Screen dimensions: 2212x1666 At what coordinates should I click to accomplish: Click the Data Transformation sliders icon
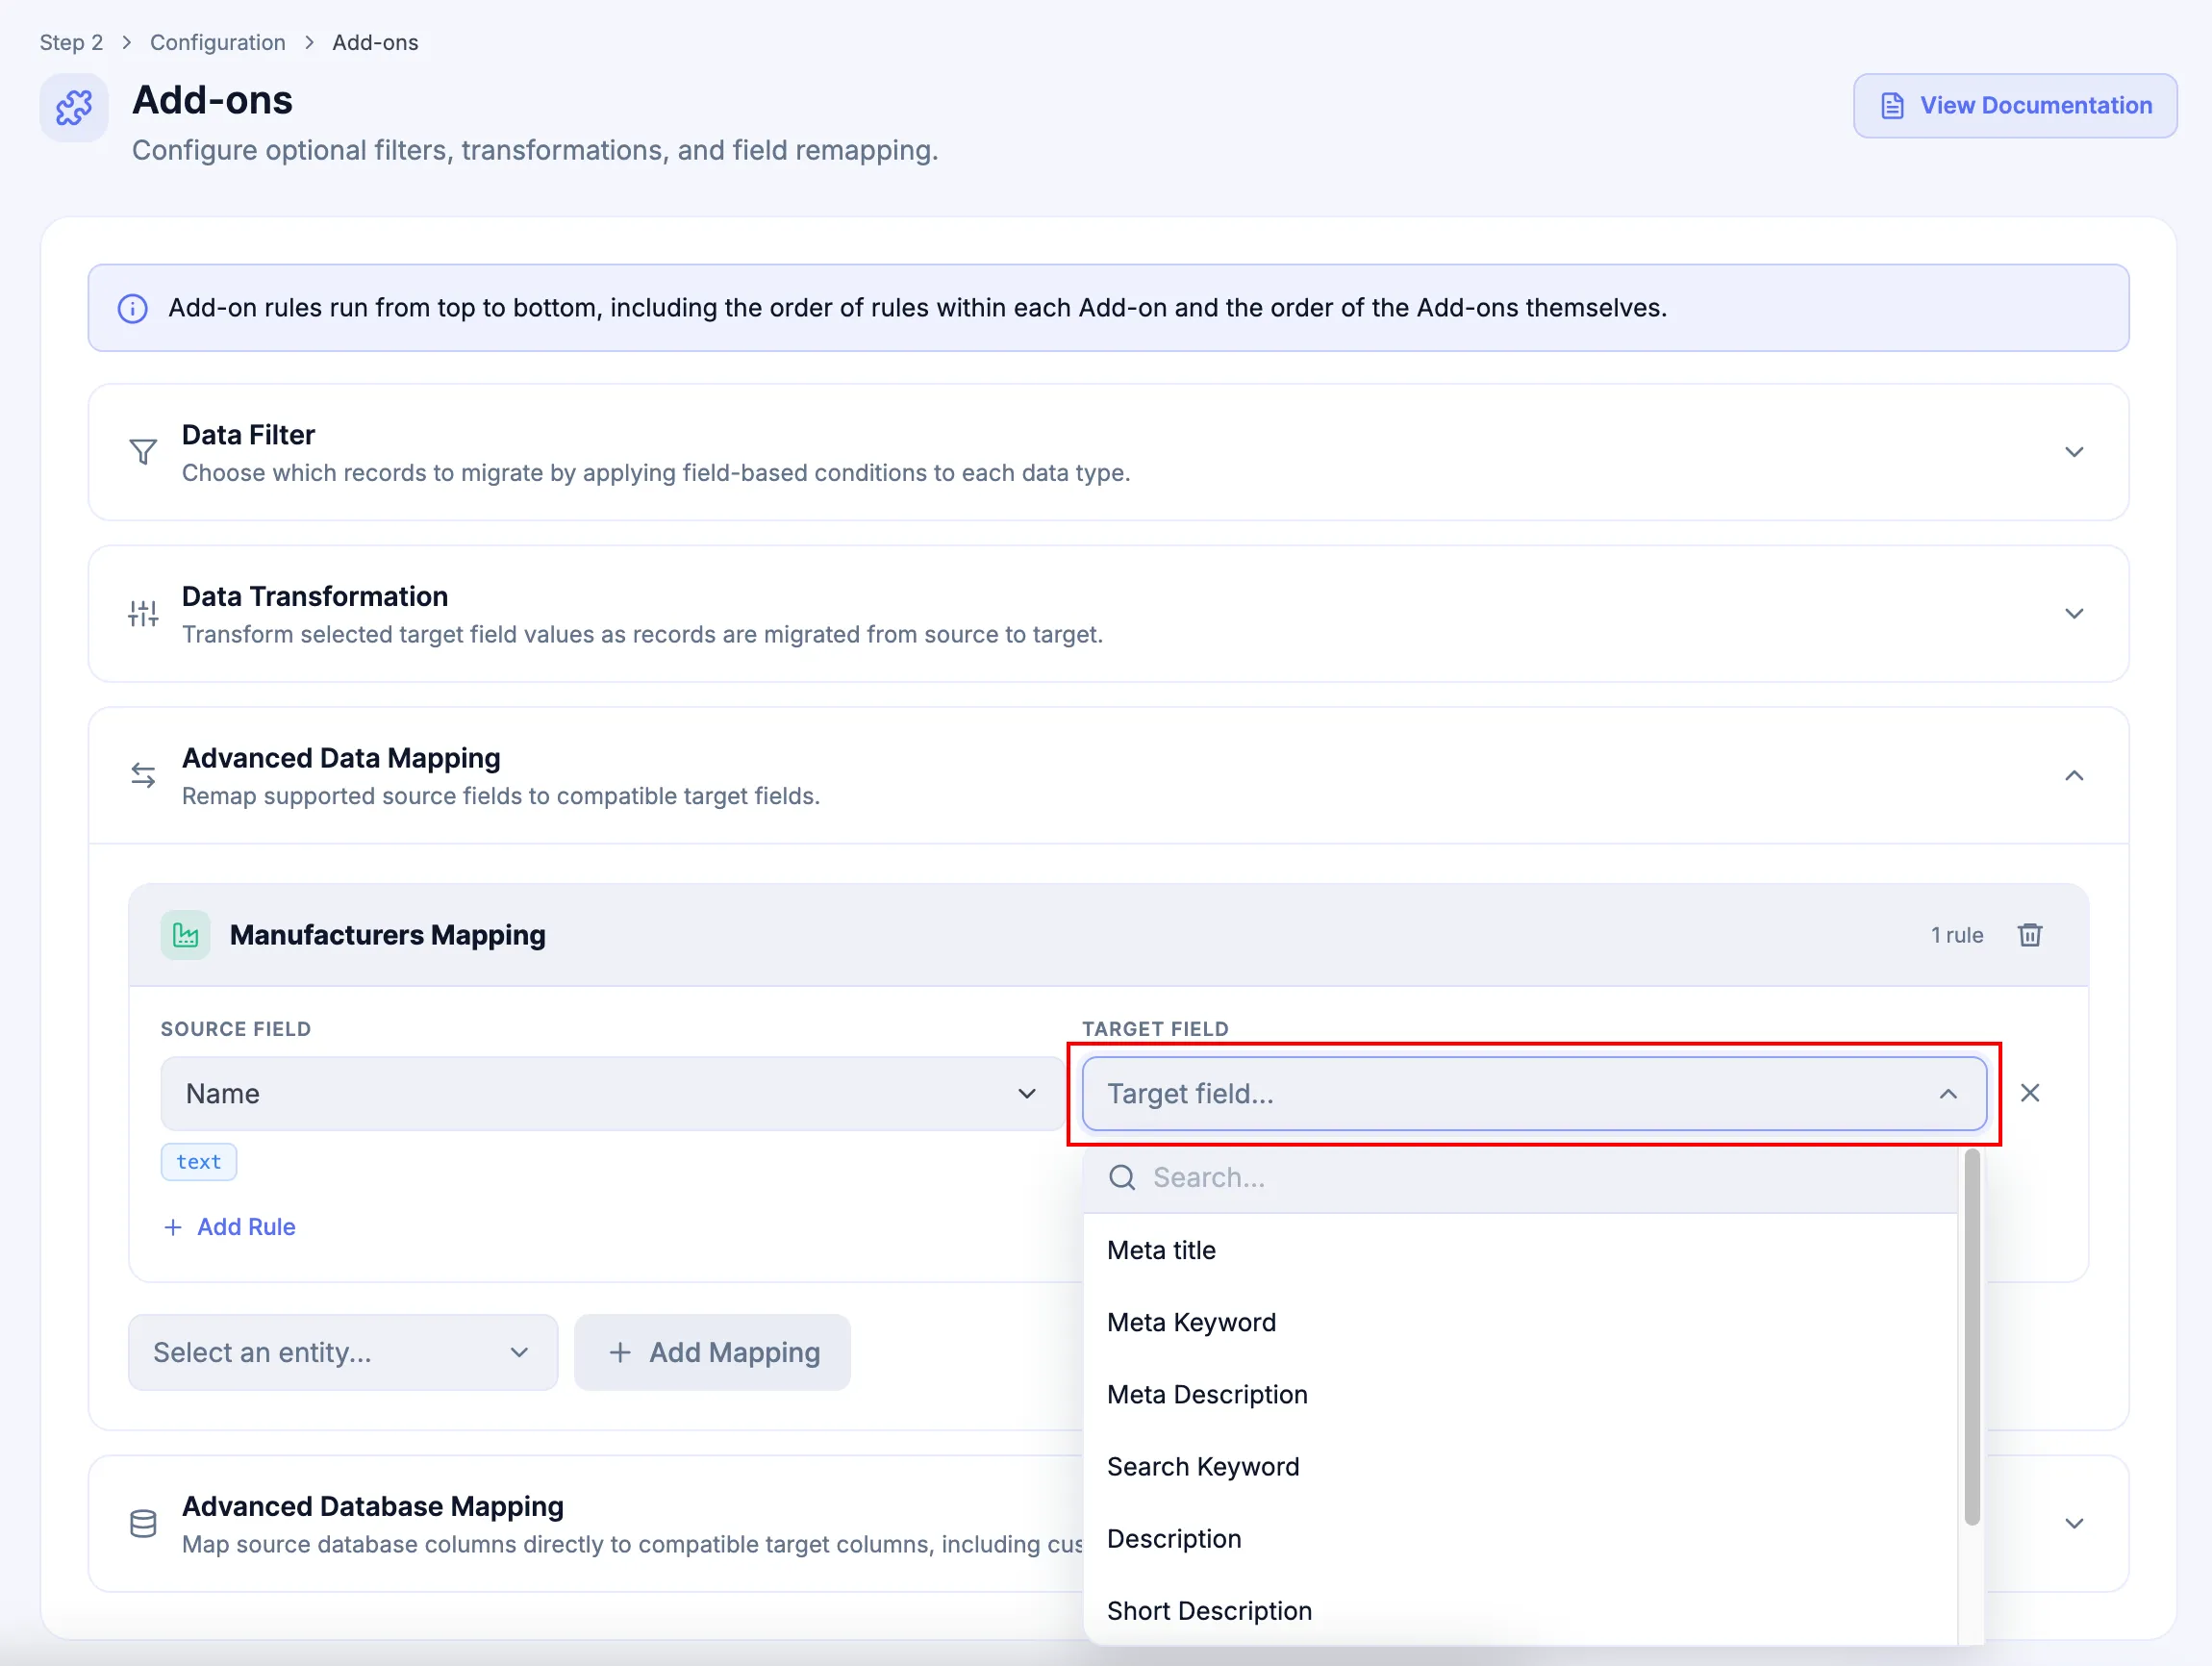coord(143,613)
